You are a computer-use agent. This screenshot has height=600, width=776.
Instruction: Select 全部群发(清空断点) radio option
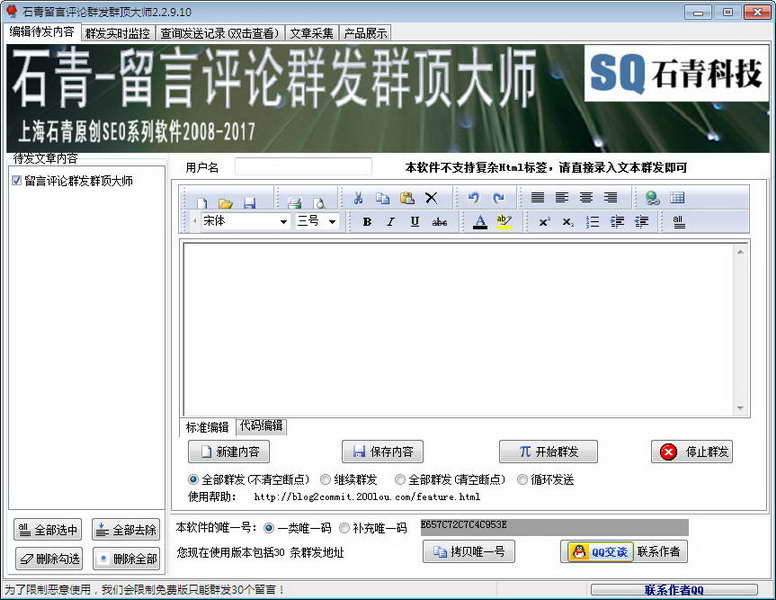point(400,479)
